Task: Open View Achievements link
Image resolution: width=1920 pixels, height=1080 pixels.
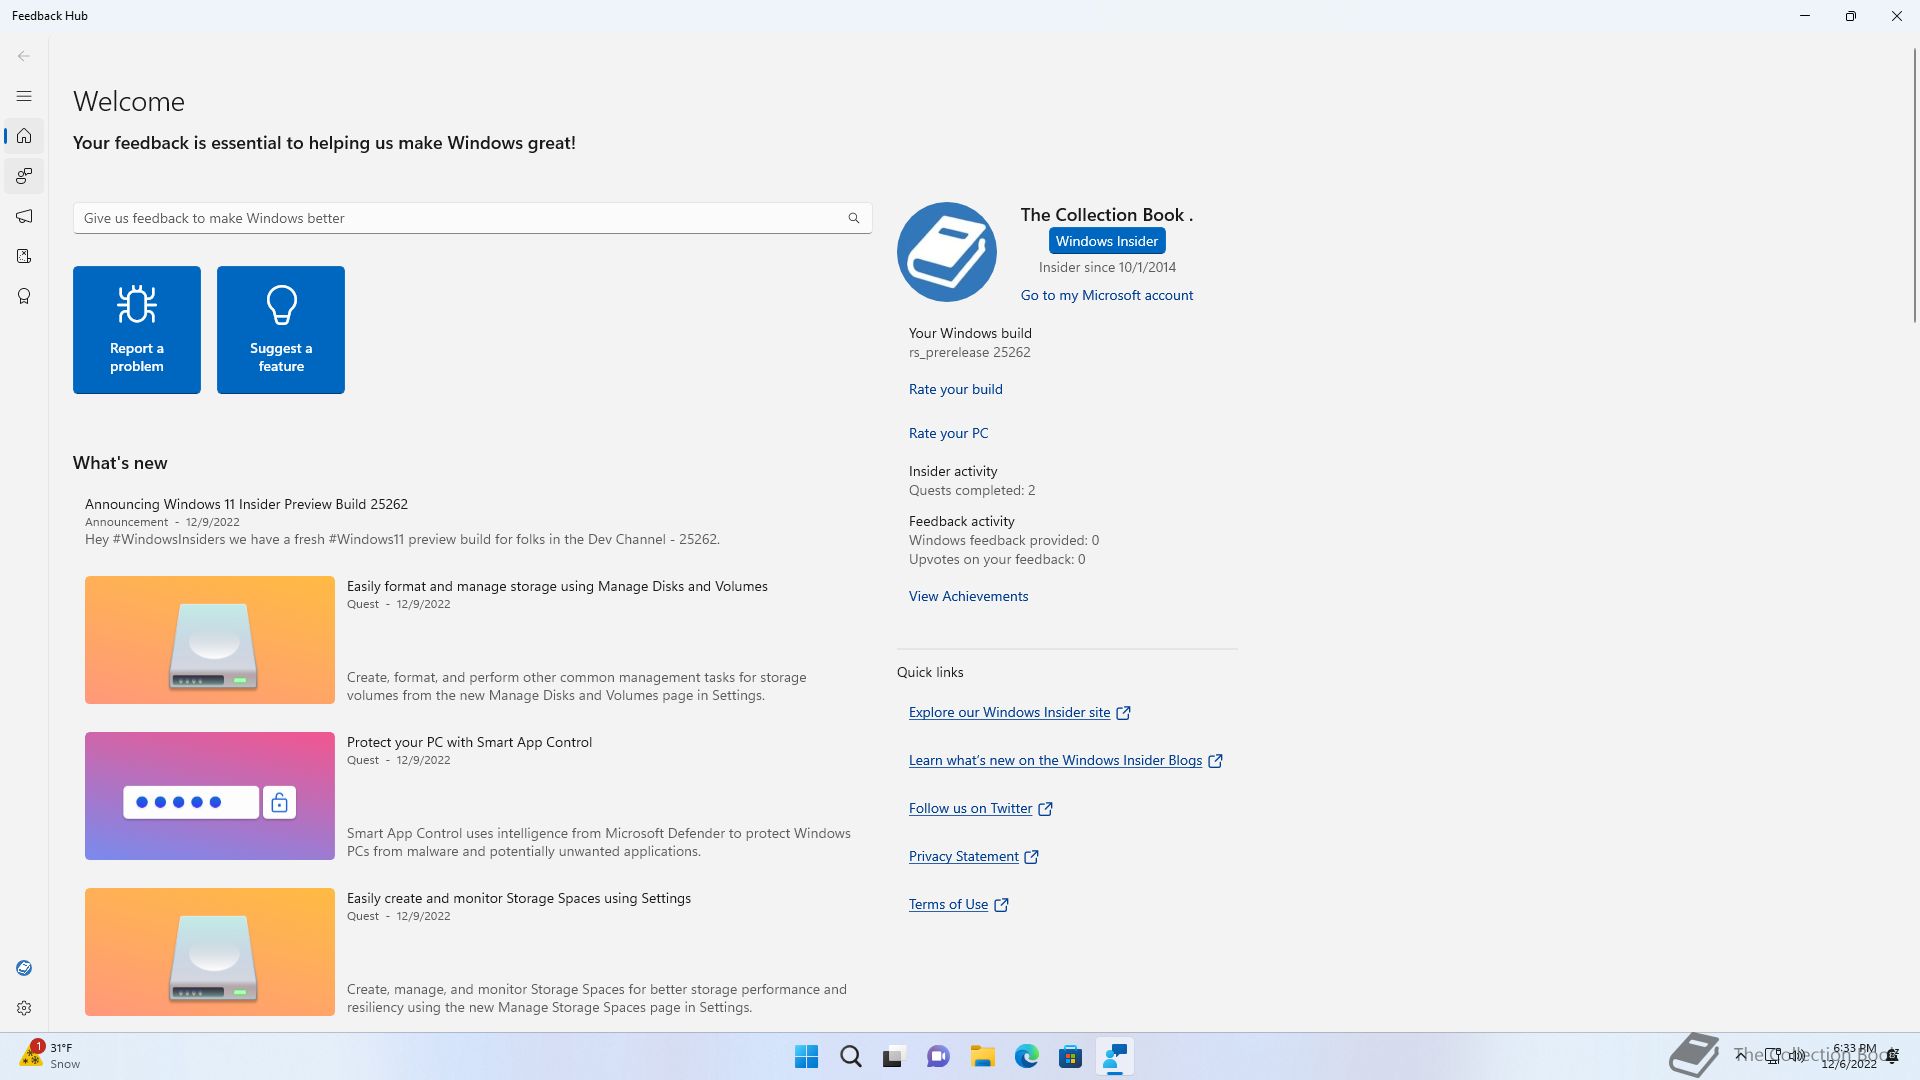Action: click(x=968, y=596)
